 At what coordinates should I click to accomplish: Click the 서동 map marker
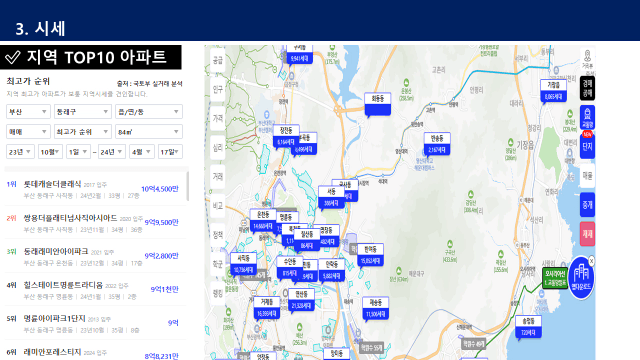(x=331, y=198)
